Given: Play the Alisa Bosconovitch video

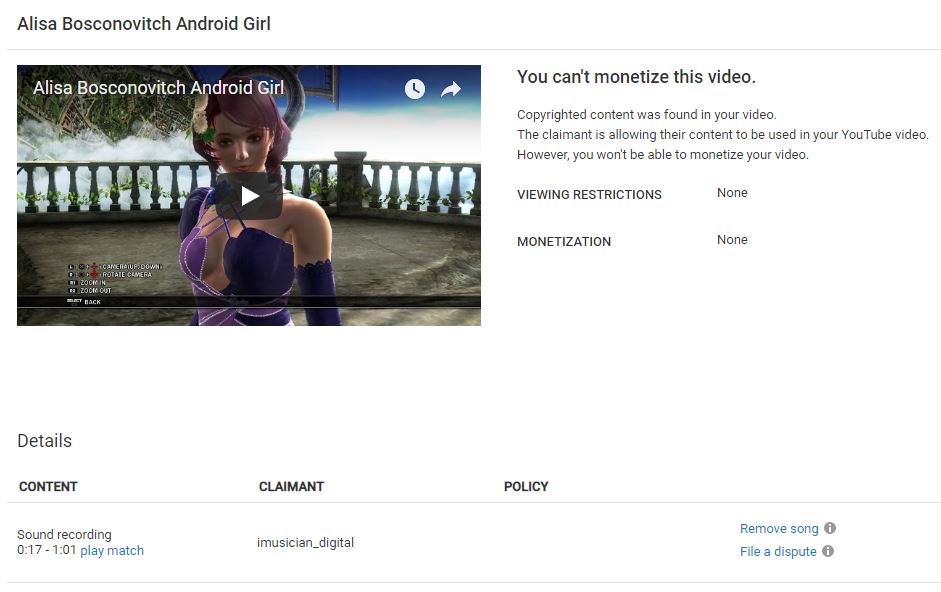Looking at the screenshot, I should click(x=249, y=196).
